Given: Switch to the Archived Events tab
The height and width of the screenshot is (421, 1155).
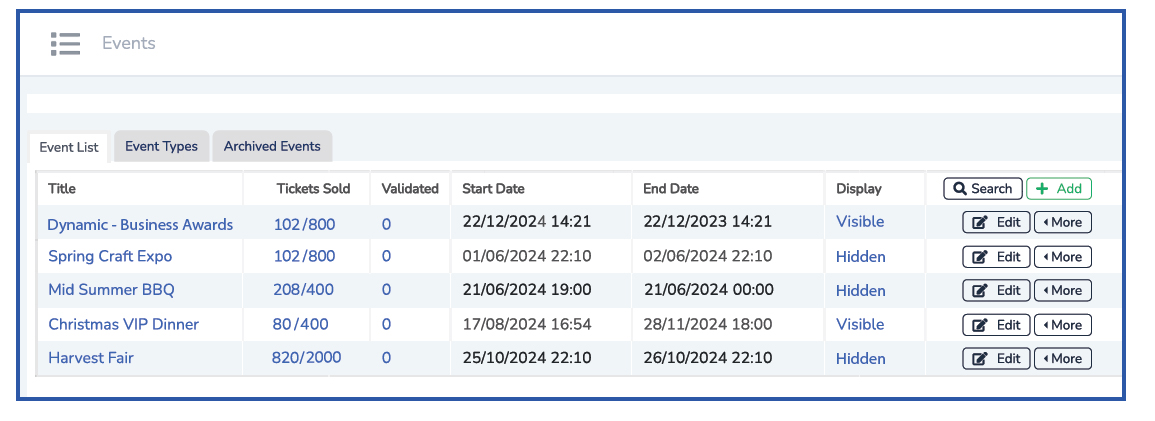Looking at the screenshot, I should (x=272, y=146).
